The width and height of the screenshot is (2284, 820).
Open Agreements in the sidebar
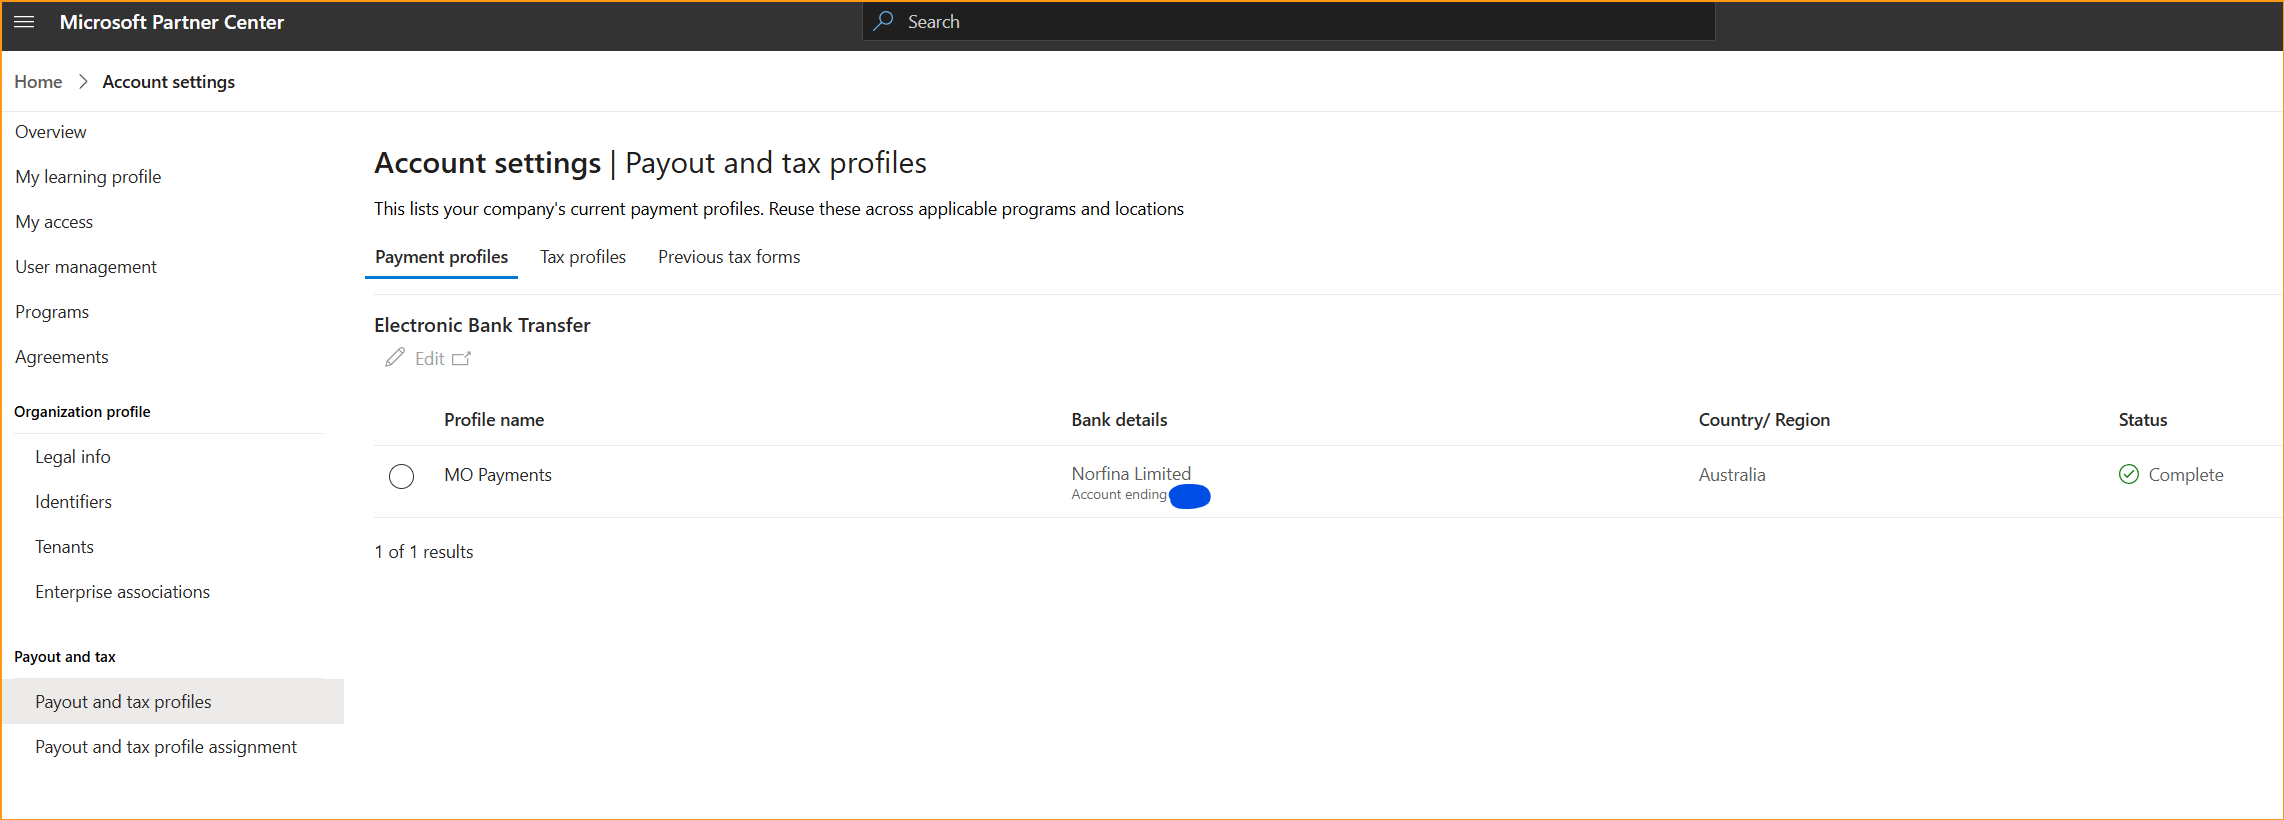[x=62, y=357]
